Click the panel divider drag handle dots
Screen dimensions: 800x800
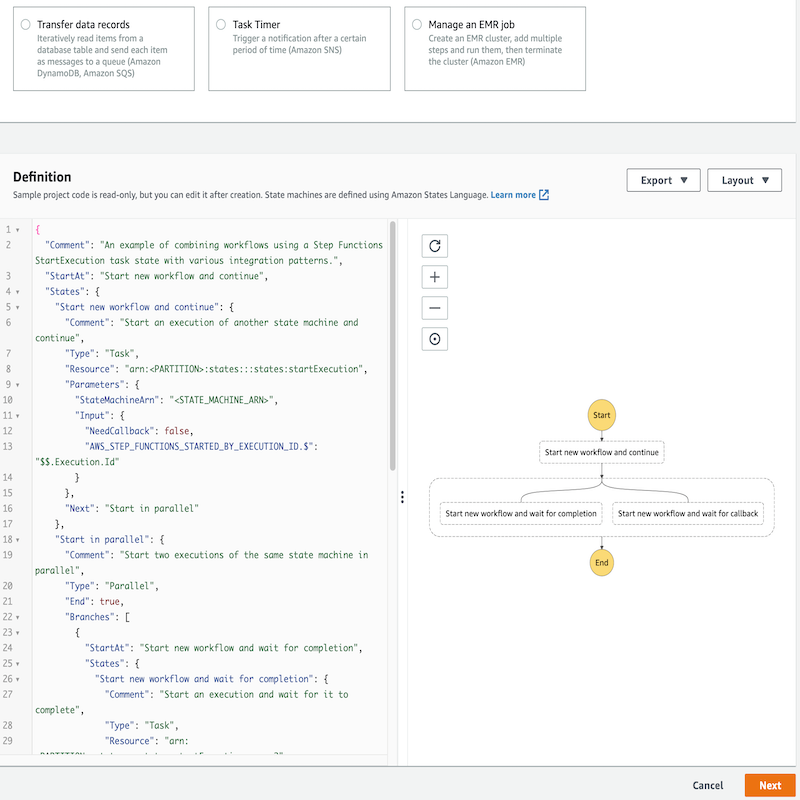point(402,497)
